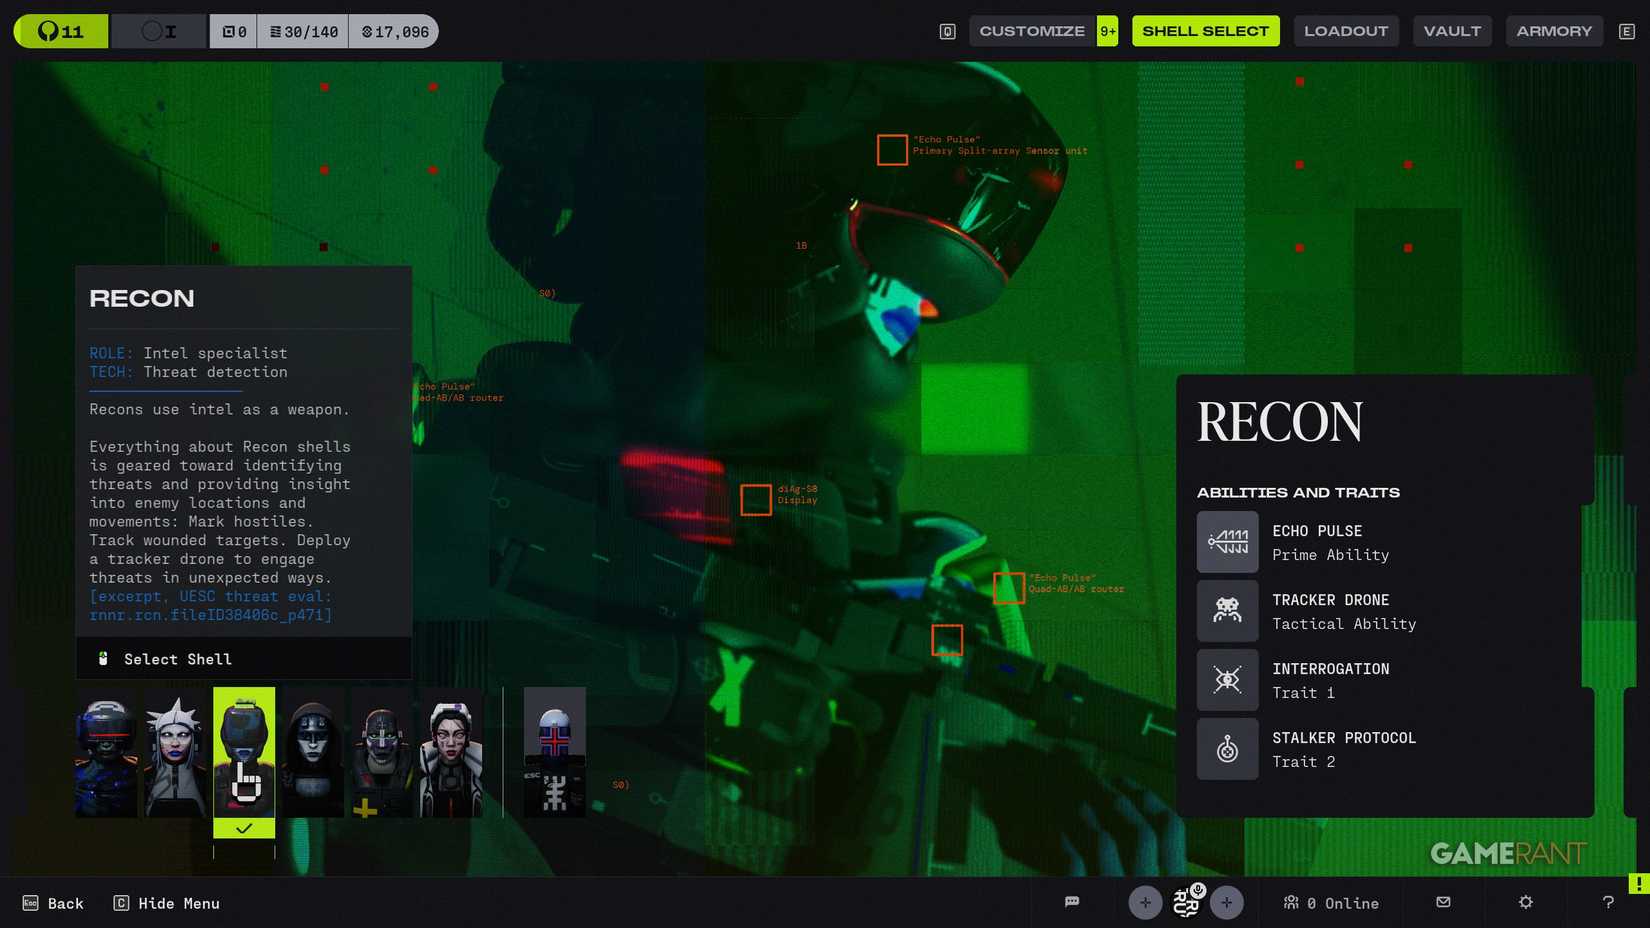Click the Tracker Drone Tactical Ability icon
The width and height of the screenshot is (1650, 928).
pos(1227,611)
